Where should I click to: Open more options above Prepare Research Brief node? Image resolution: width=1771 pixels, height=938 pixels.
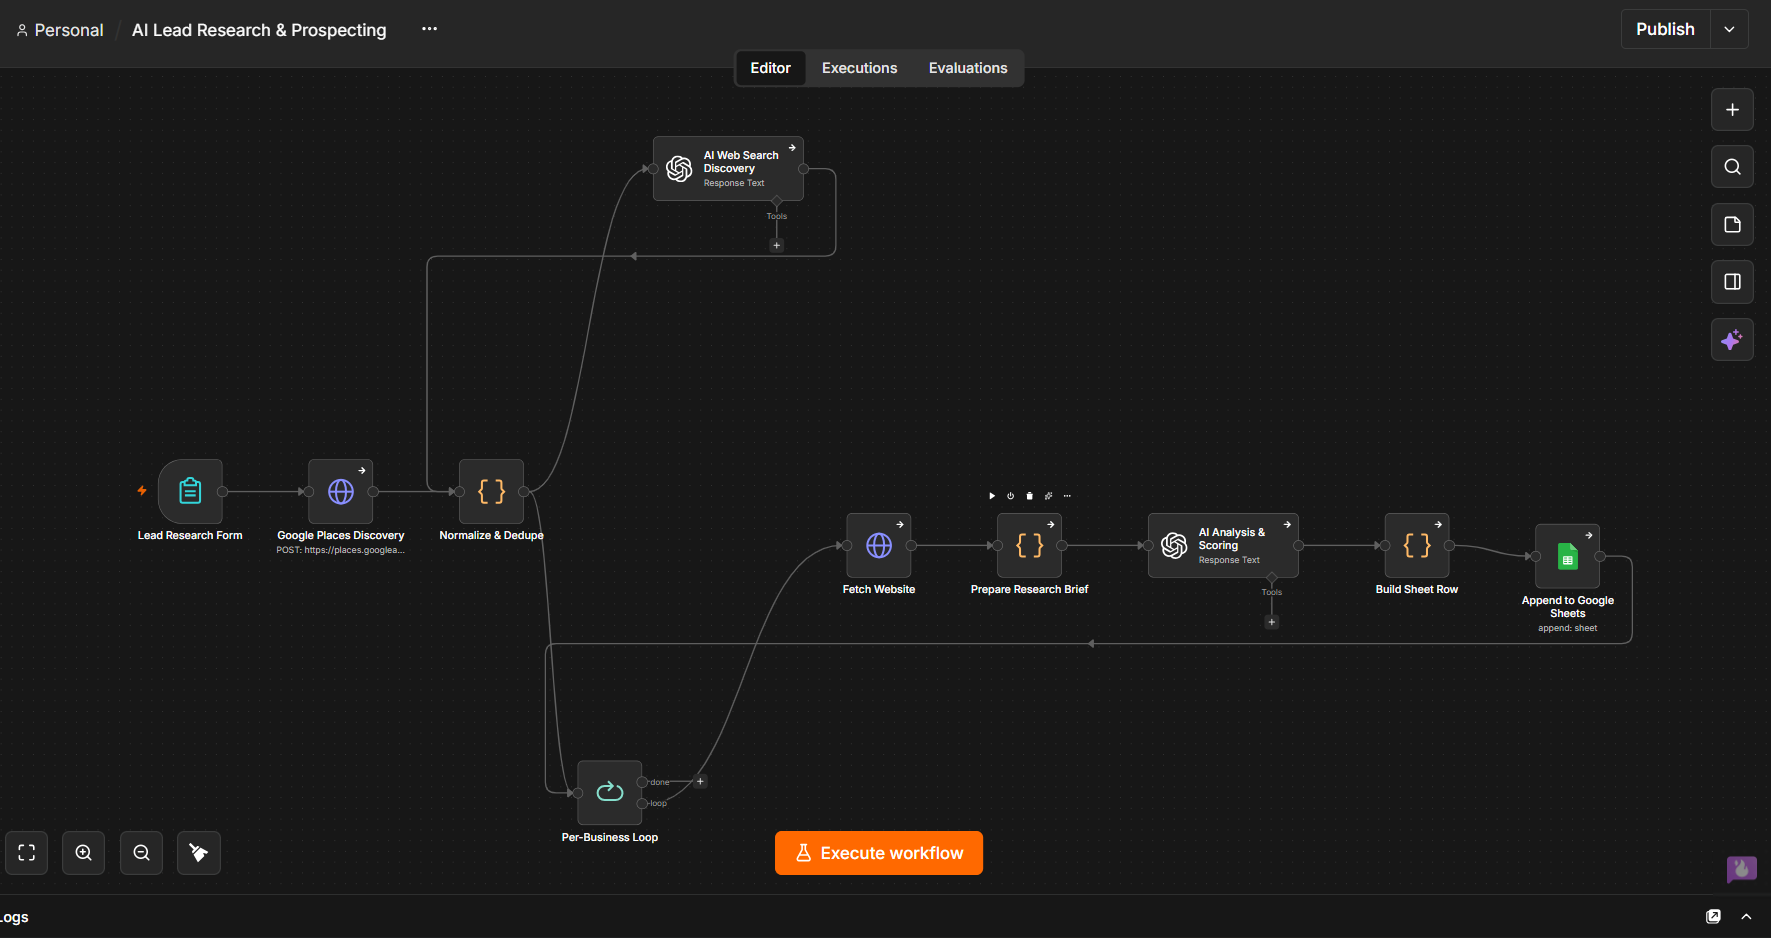[1067, 496]
